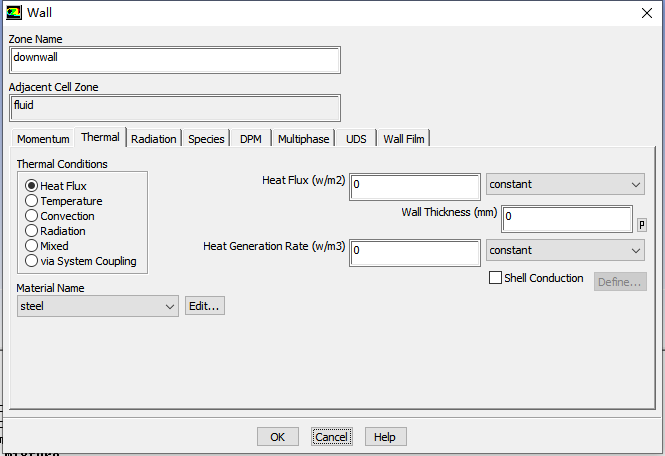The width and height of the screenshot is (665, 456).
Task: Click the 'p' parameter button beside Wall Thickness
Action: (x=641, y=224)
